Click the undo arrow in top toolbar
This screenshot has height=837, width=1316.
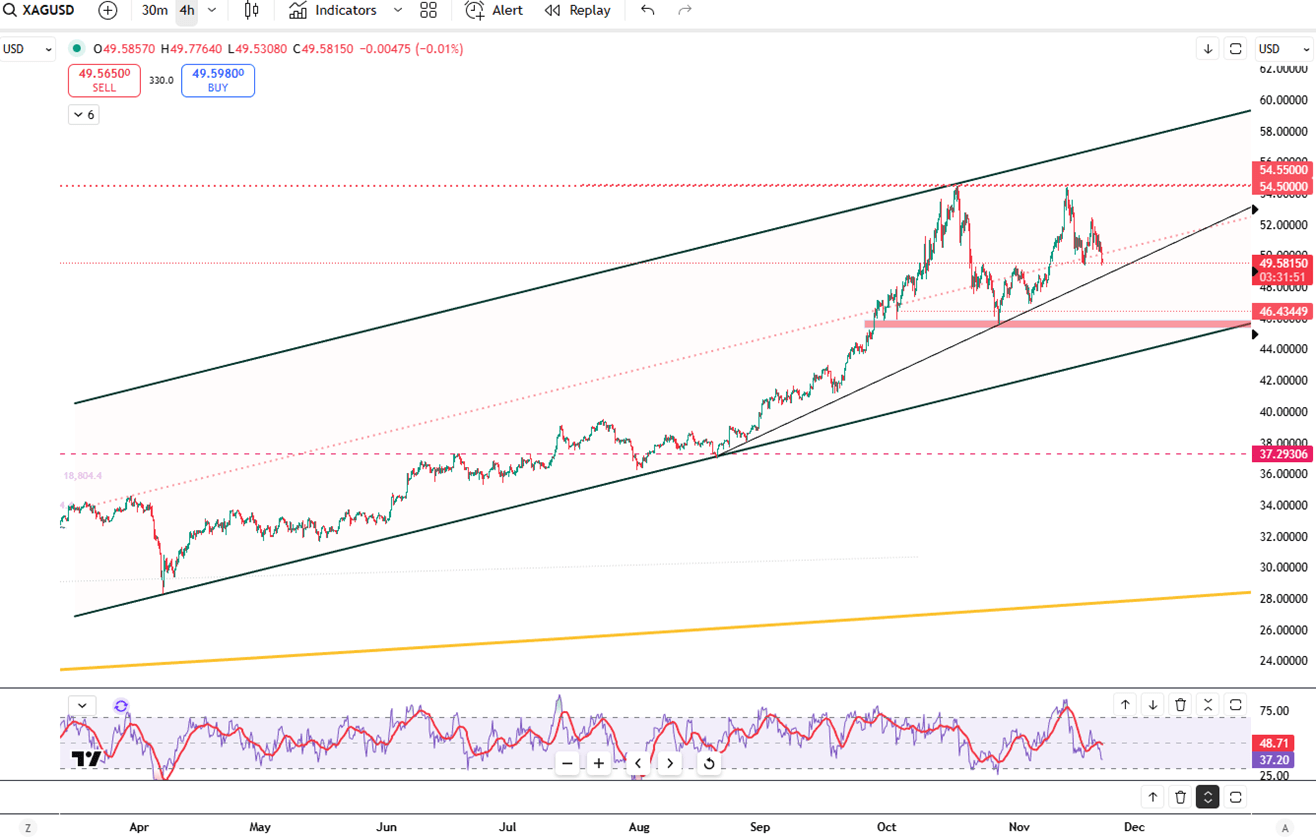click(648, 10)
